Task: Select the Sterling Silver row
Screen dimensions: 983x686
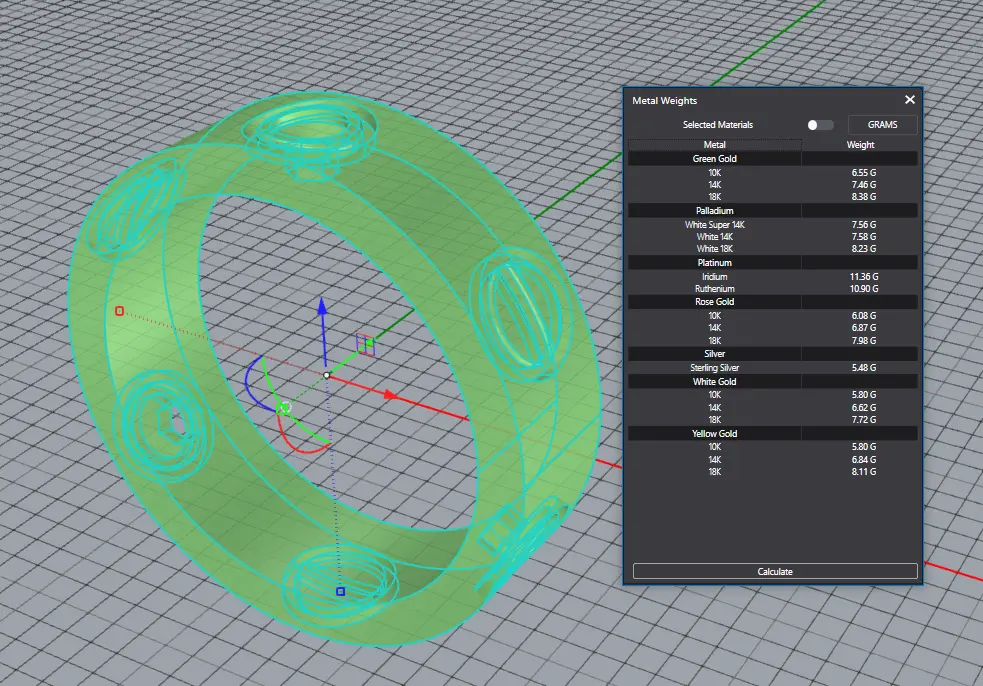Action: [x=773, y=367]
